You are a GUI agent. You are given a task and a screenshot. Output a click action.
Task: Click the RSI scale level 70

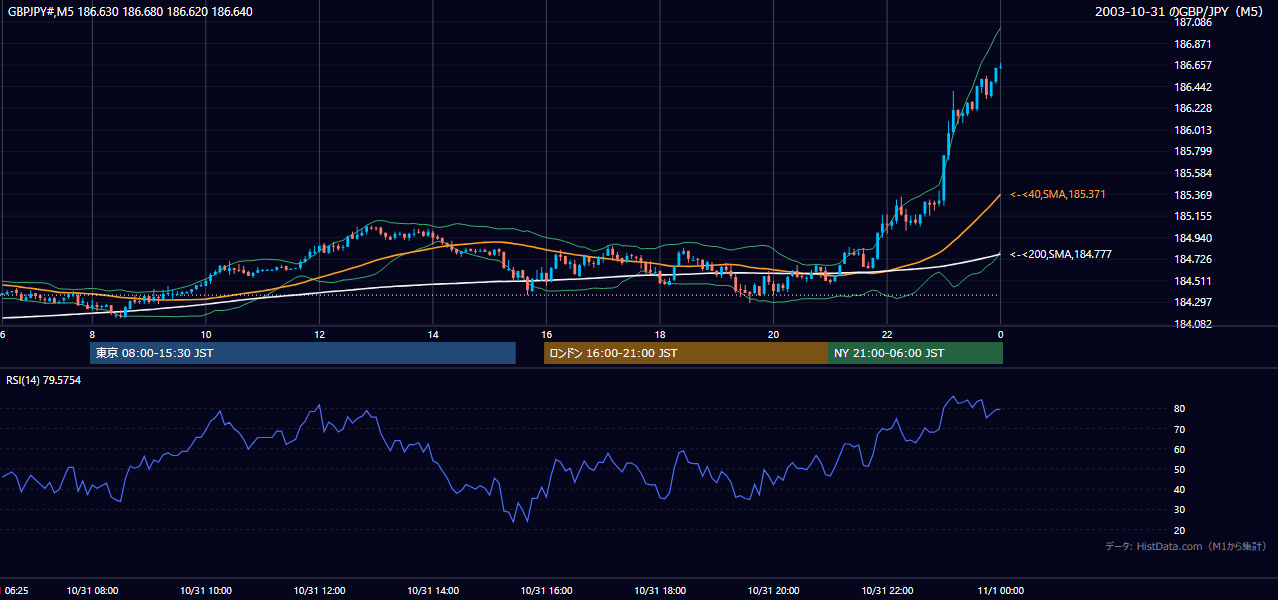point(1180,429)
